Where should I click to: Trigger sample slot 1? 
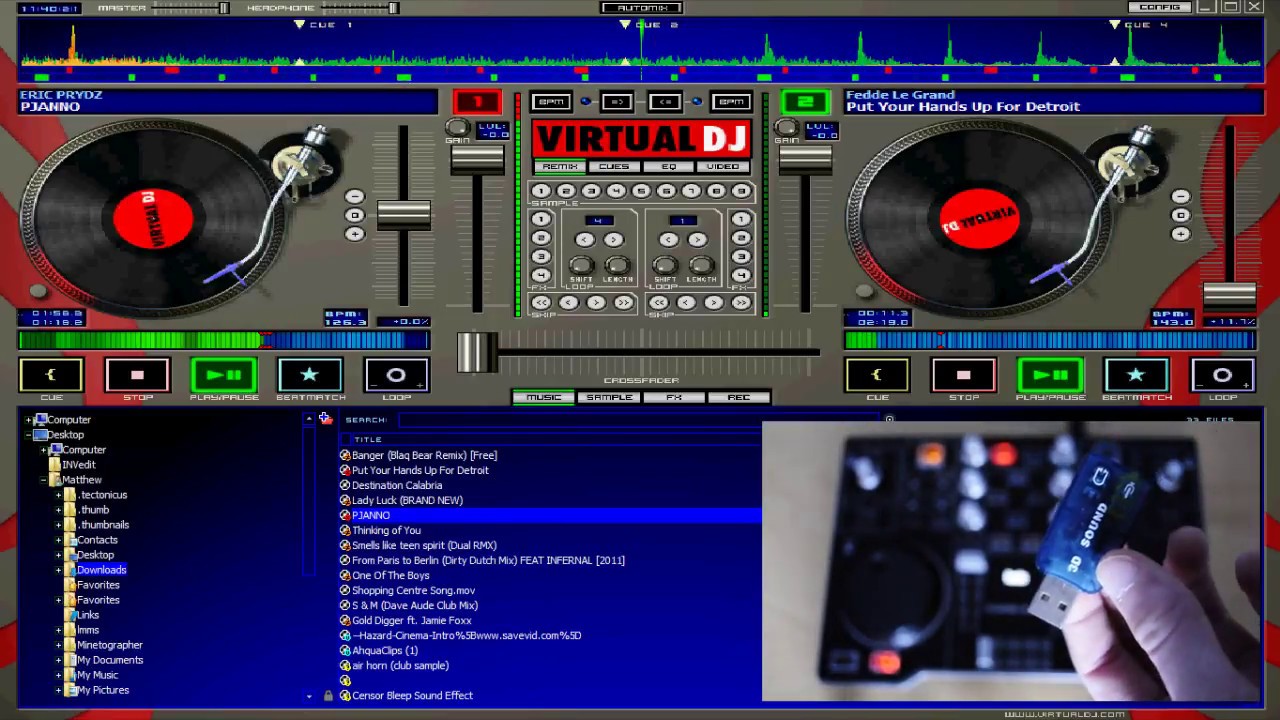[541, 191]
